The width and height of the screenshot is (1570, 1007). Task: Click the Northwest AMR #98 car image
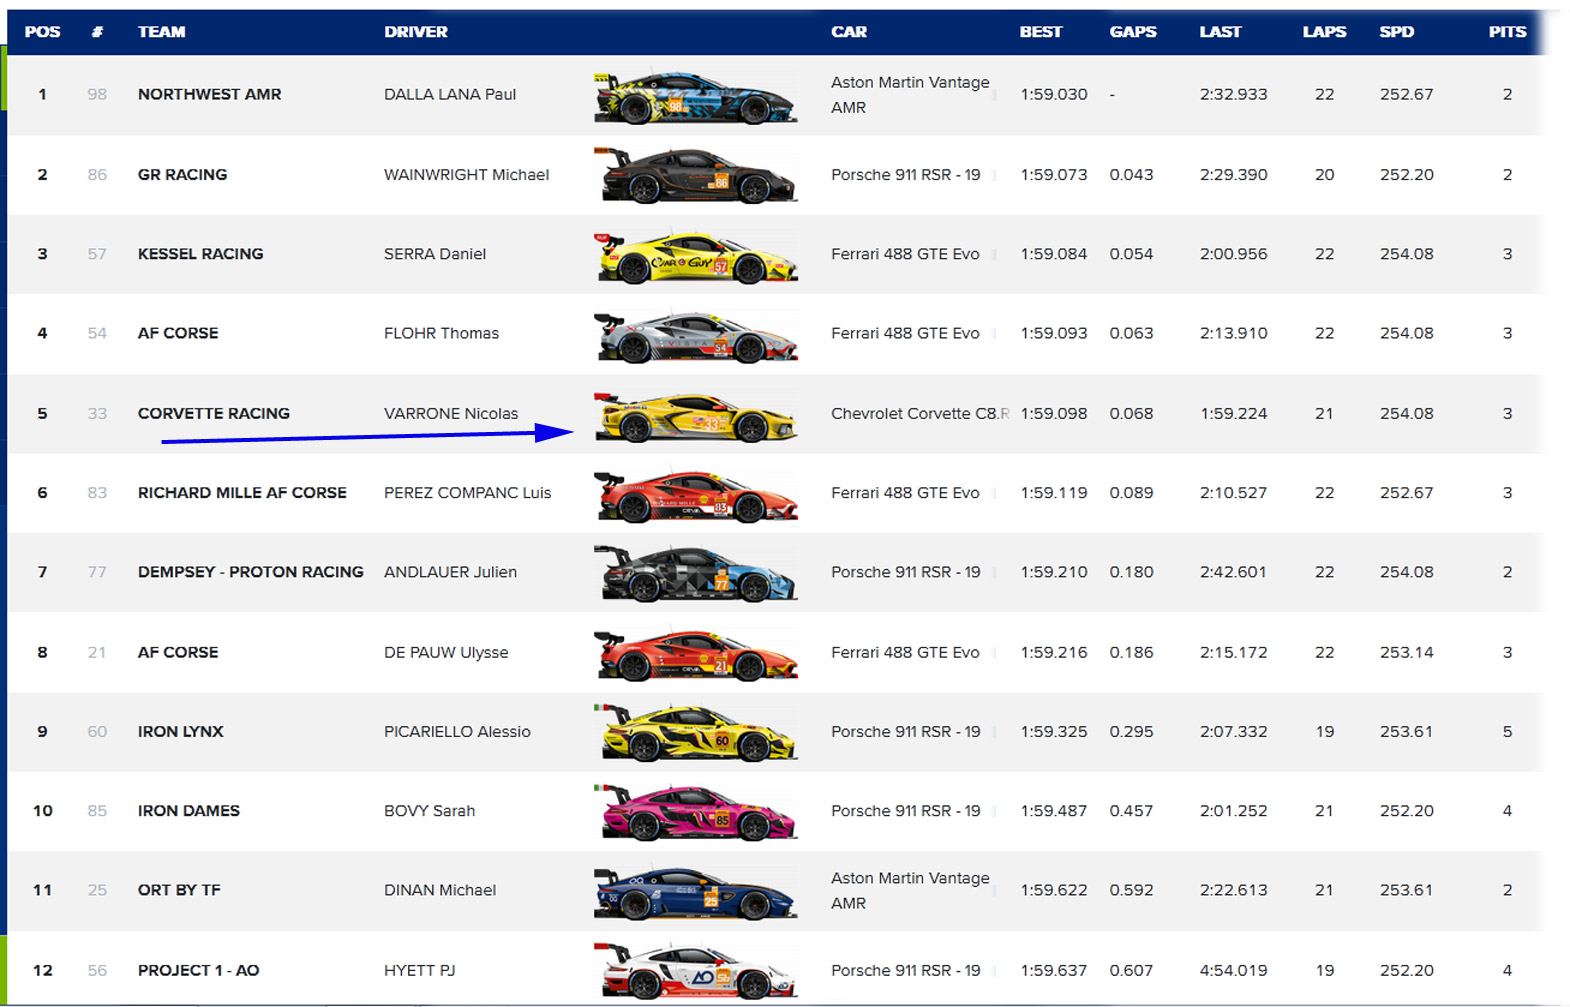tap(695, 97)
